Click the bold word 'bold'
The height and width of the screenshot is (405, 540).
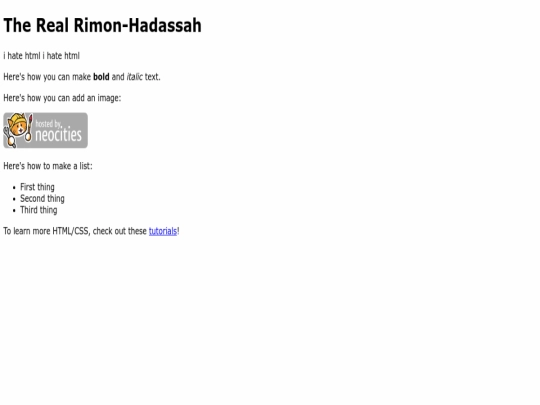pos(101,77)
